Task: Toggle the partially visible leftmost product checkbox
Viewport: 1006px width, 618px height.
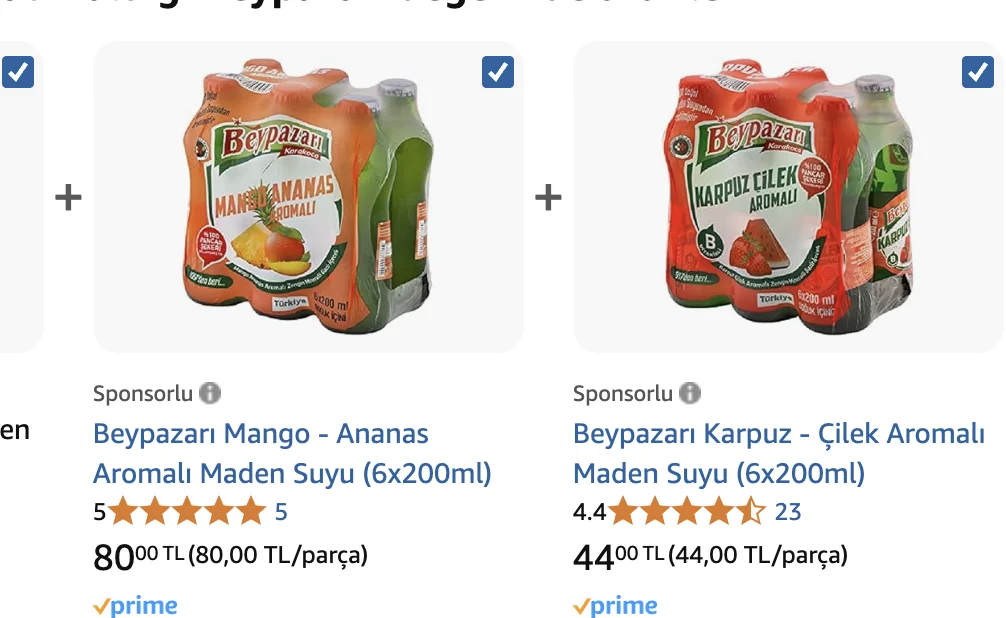Action: 18,72
